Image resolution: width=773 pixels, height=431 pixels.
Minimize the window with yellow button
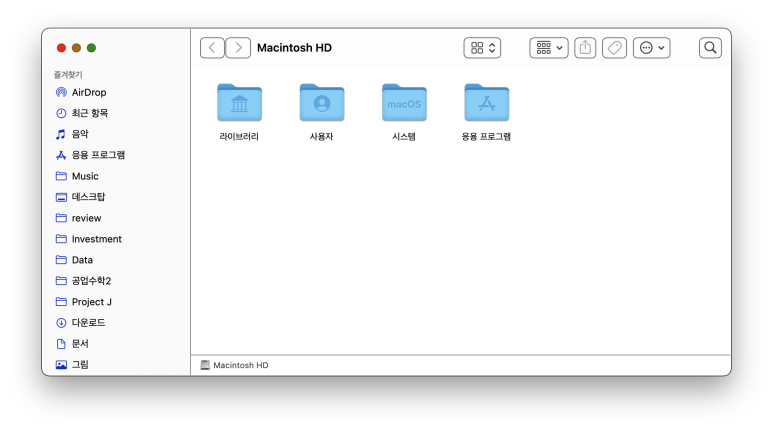76,48
